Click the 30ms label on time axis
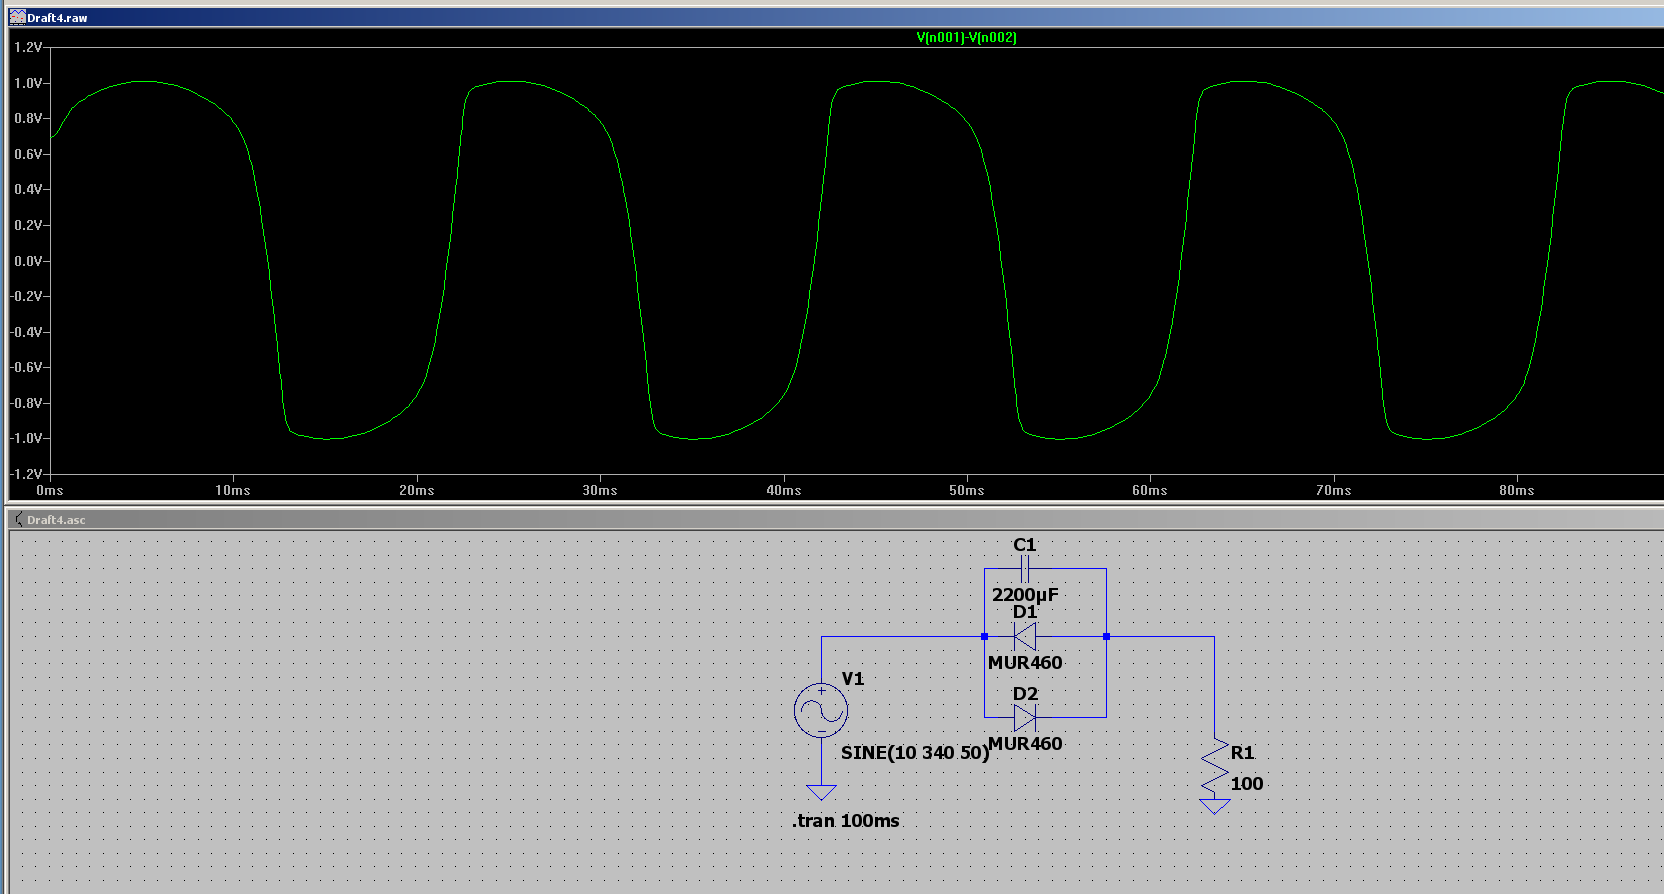This screenshot has width=1664, height=894. click(600, 490)
